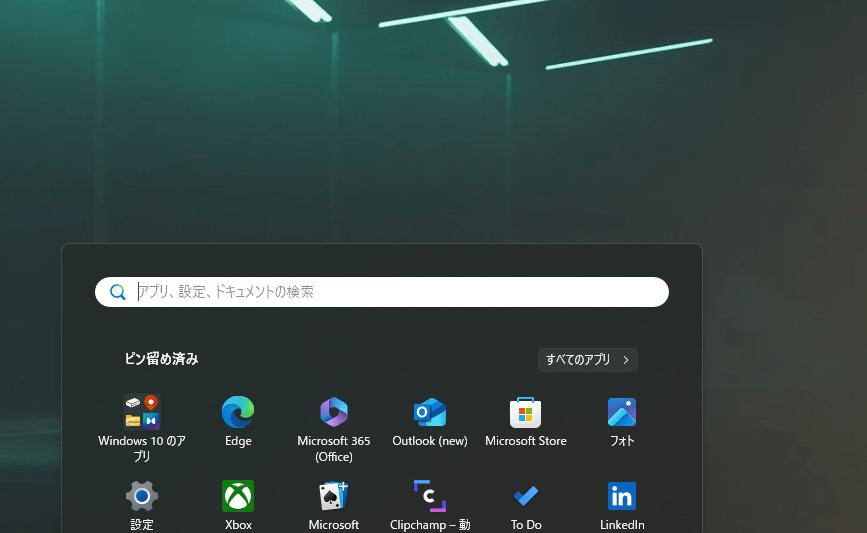This screenshot has width=867, height=533.
Task: Click the ピン留め済み heading text
Action: (161, 359)
